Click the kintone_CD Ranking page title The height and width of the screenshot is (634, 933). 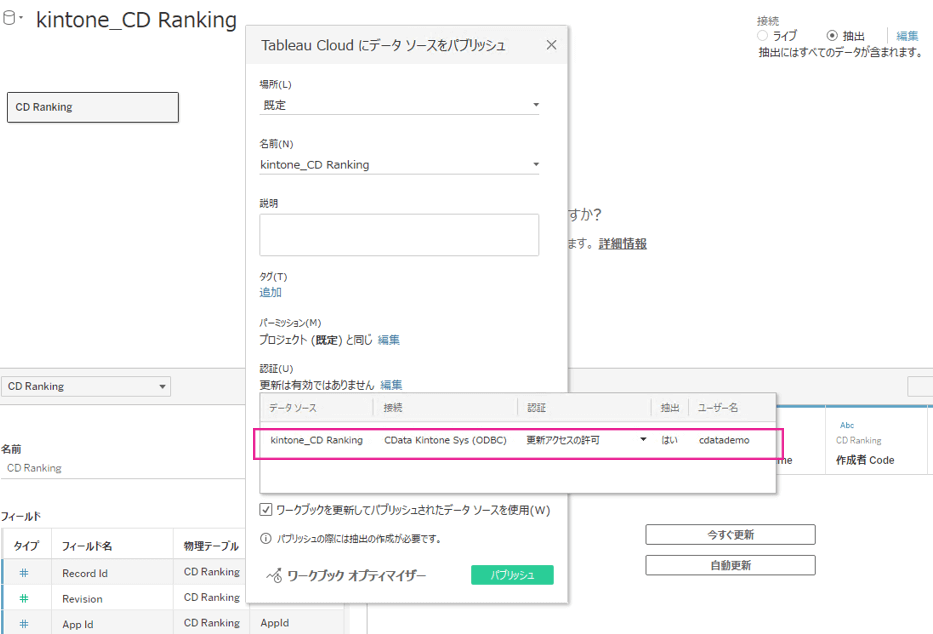tap(136, 20)
